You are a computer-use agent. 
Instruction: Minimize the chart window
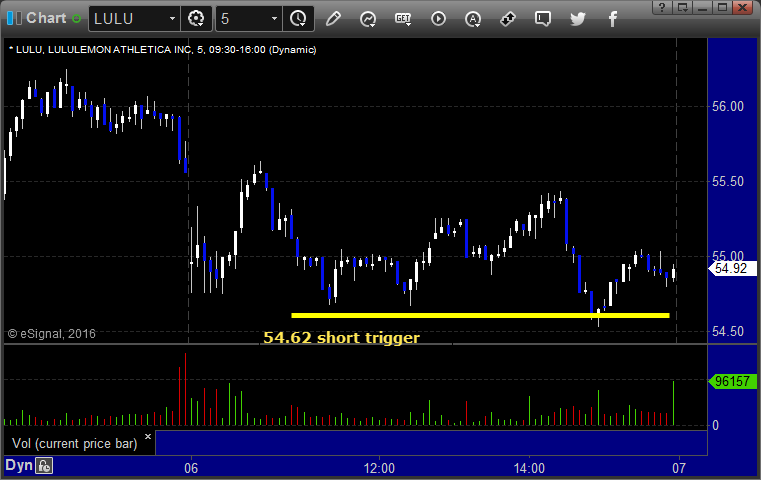(702, 7)
